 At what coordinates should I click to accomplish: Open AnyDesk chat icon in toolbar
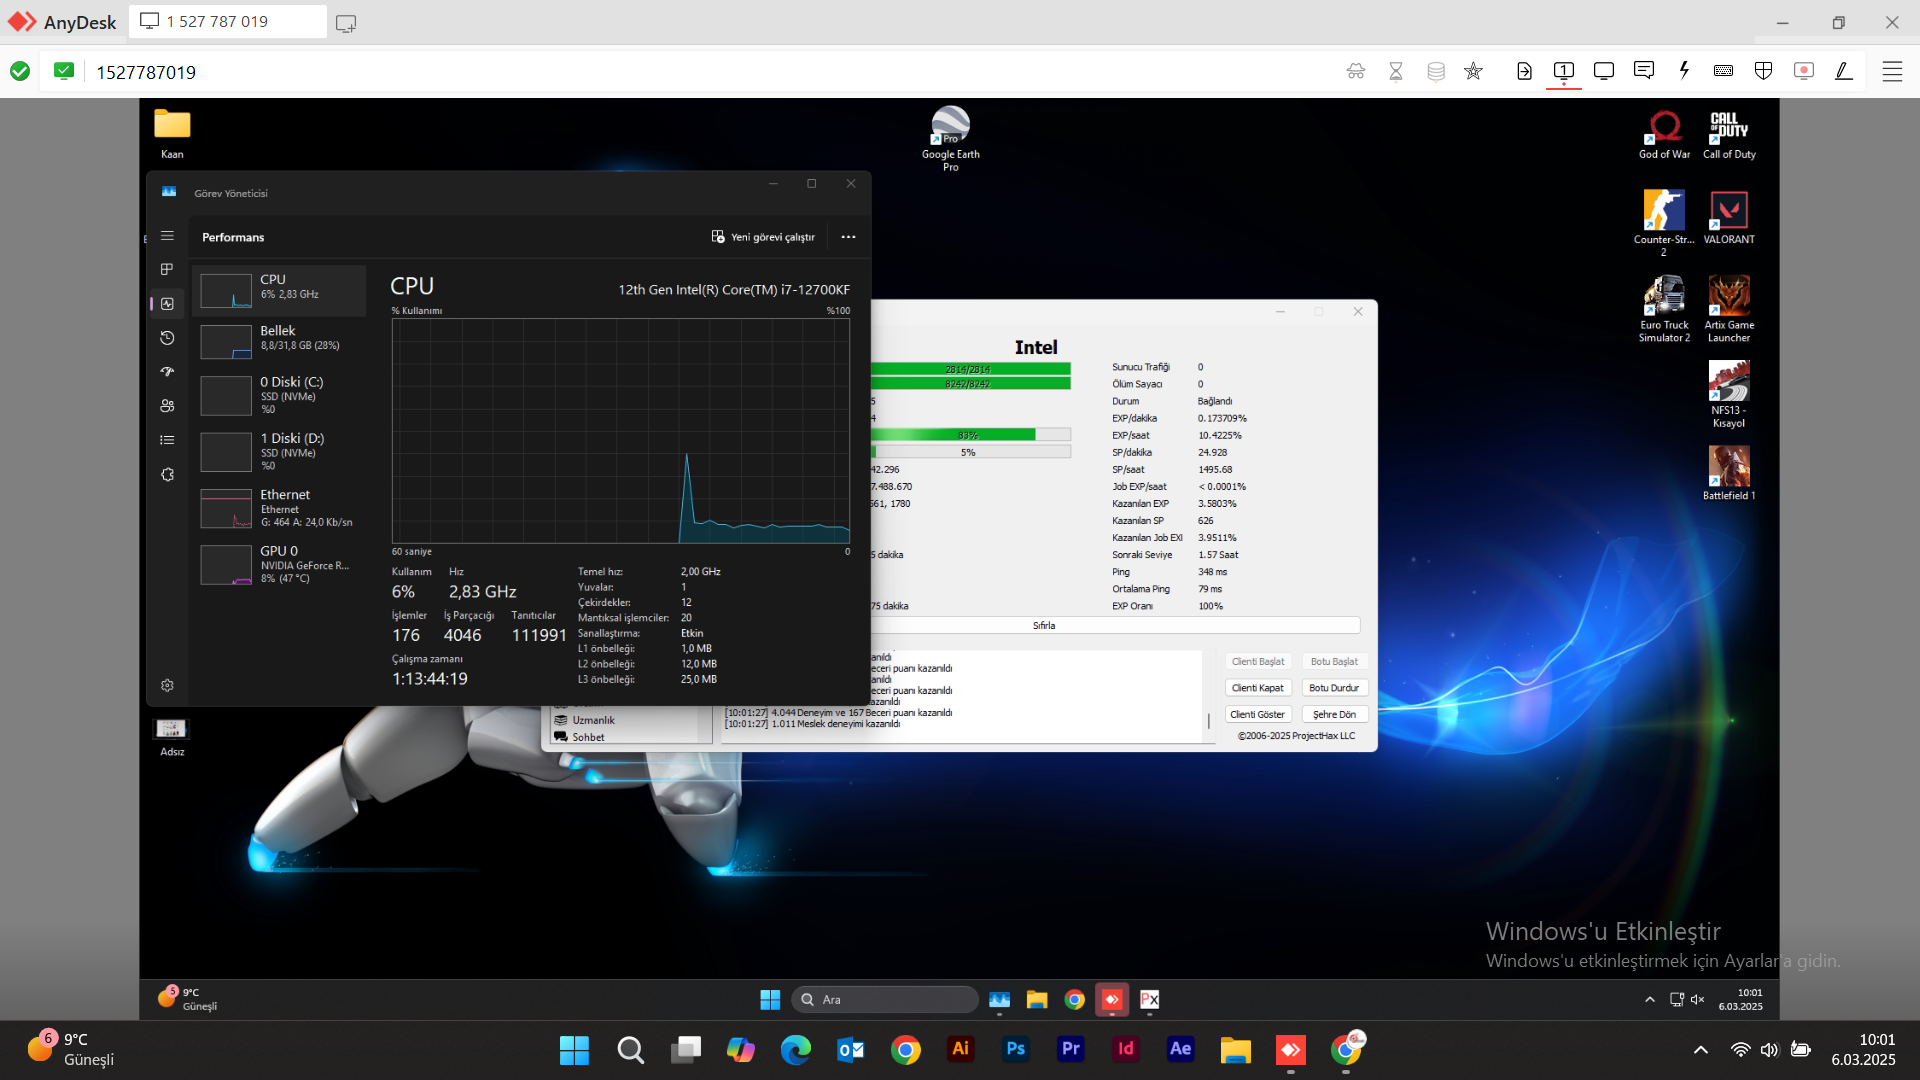click(x=1644, y=71)
